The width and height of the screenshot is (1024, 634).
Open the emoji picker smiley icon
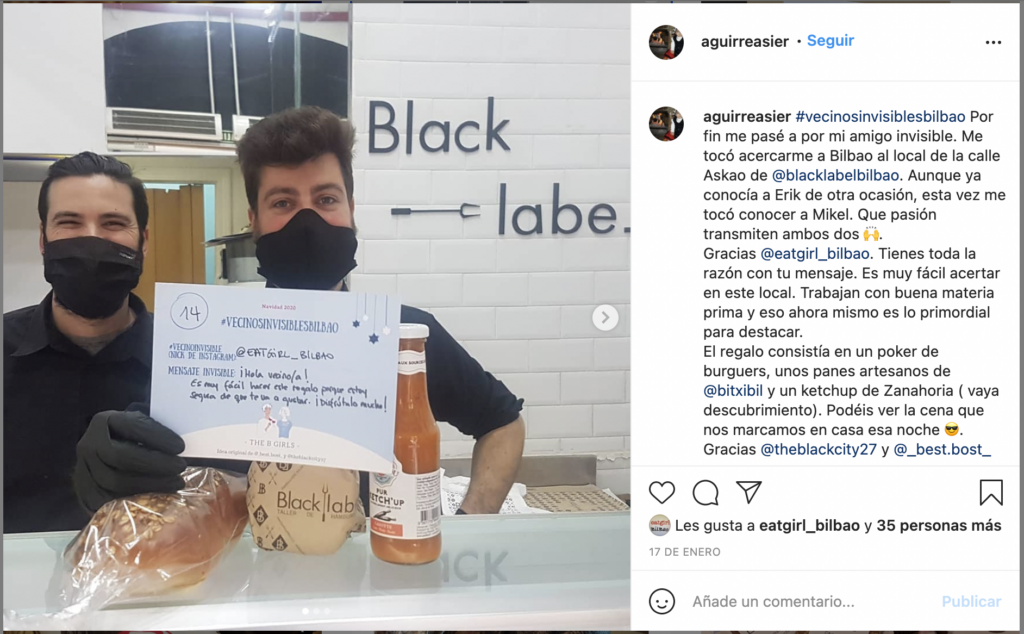click(662, 601)
